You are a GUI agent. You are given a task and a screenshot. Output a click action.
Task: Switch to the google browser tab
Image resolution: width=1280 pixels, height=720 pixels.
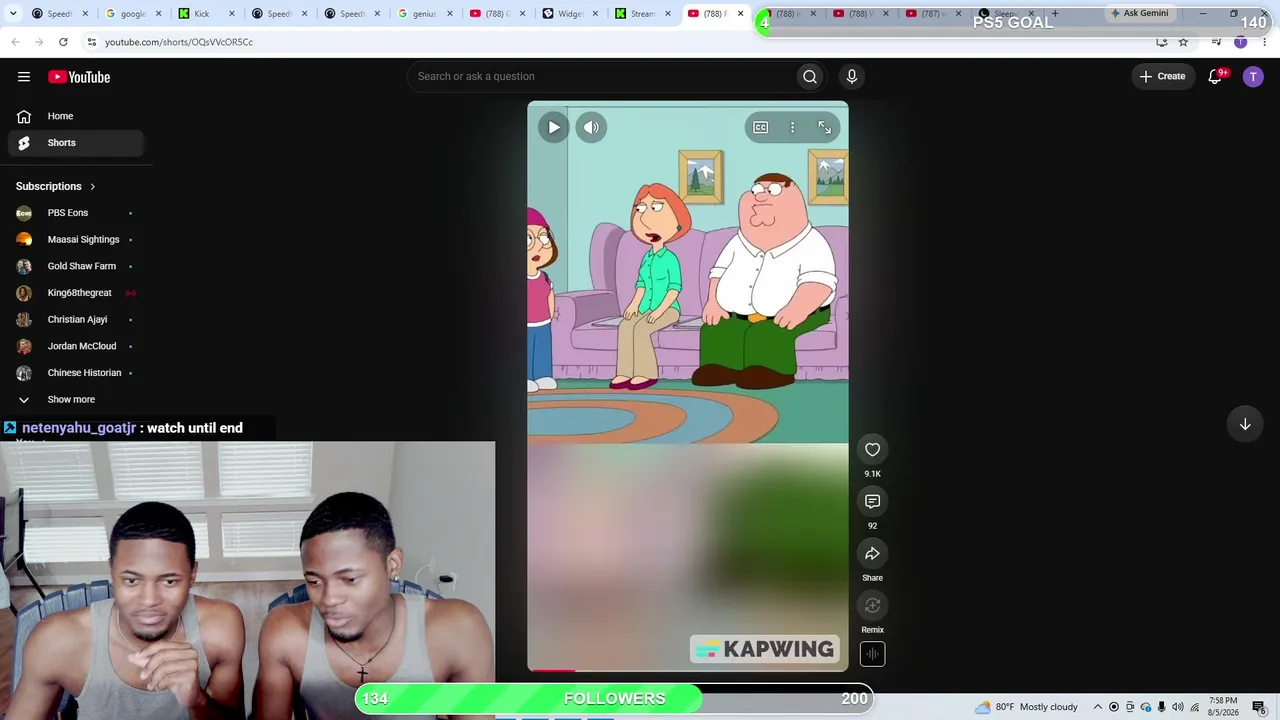(x=132, y=14)
